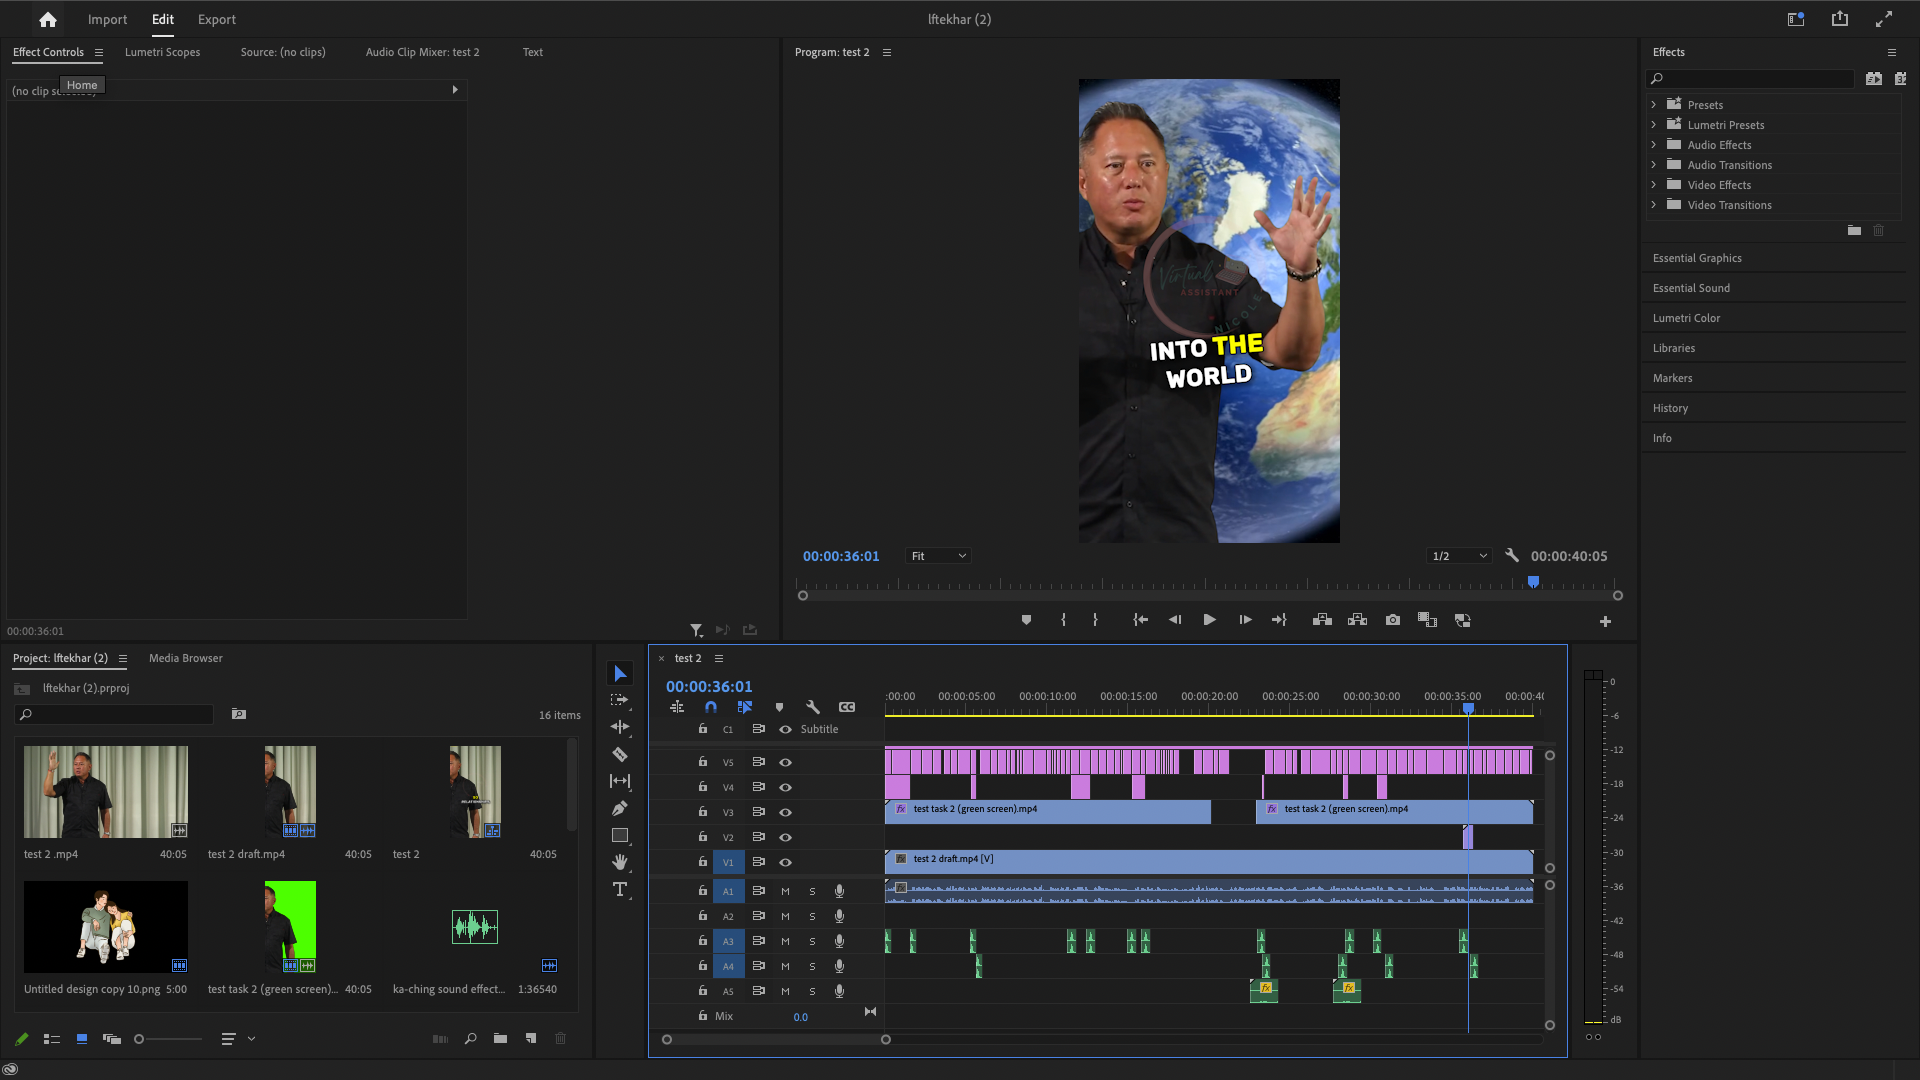Toggle lock on track V3
The height and width of the screenshot is (1080, 1920).
click(703, 812)
